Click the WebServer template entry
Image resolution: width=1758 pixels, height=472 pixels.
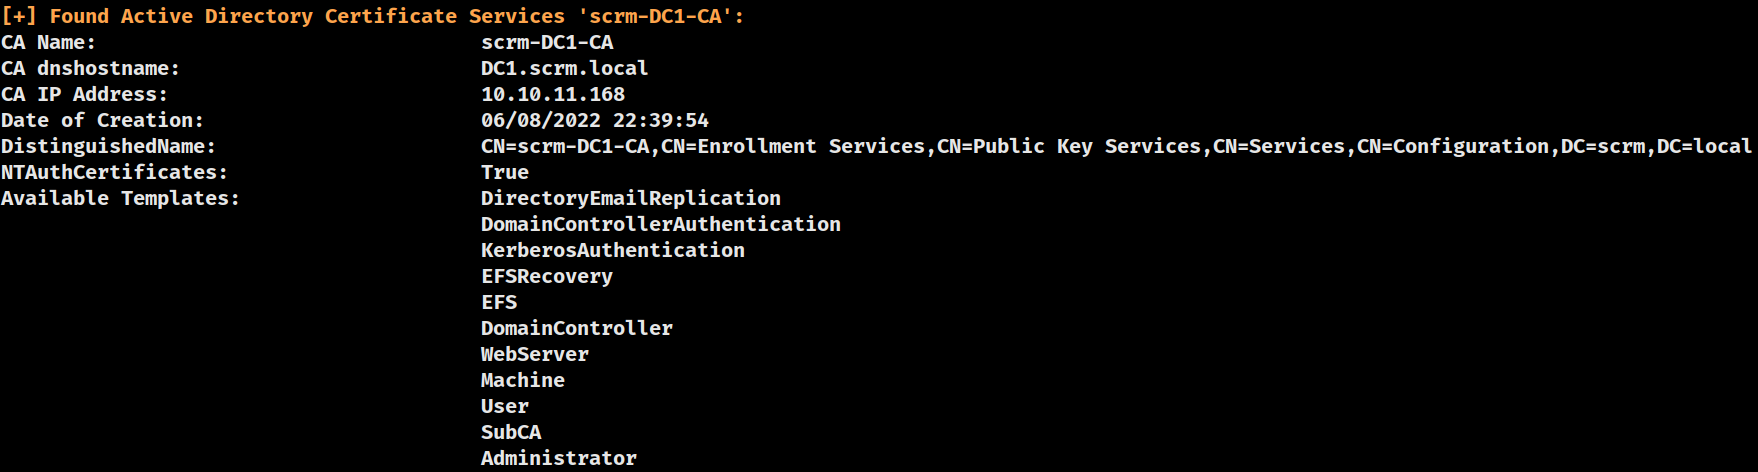click(535, 354)
